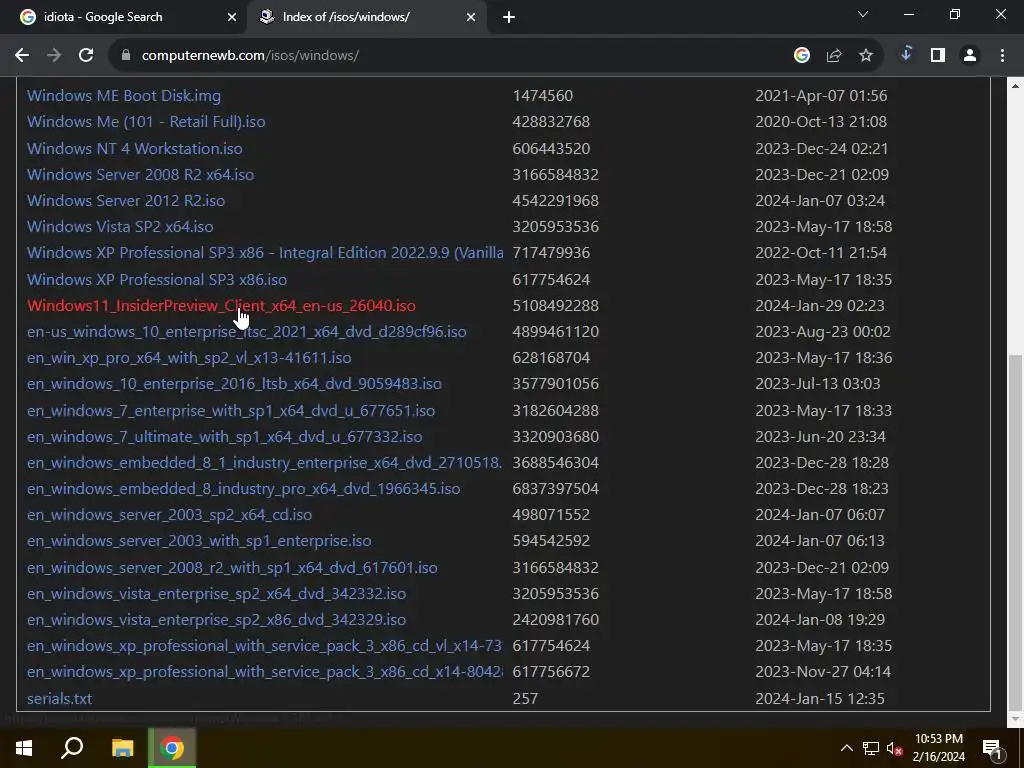Download Windows ME Boot Disk.img
1024x768 pixels.
point(124,96)
